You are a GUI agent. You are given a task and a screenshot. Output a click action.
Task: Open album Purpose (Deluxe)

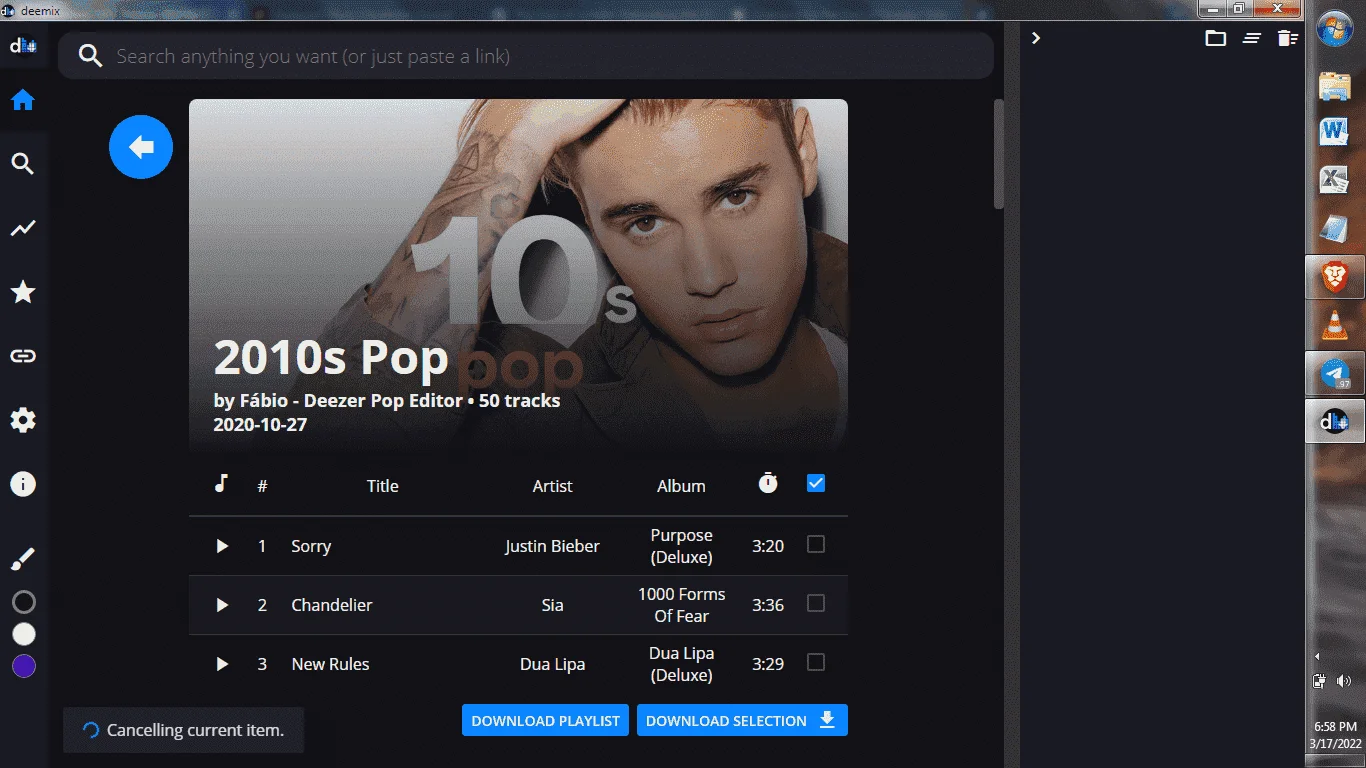click(681, 546)
